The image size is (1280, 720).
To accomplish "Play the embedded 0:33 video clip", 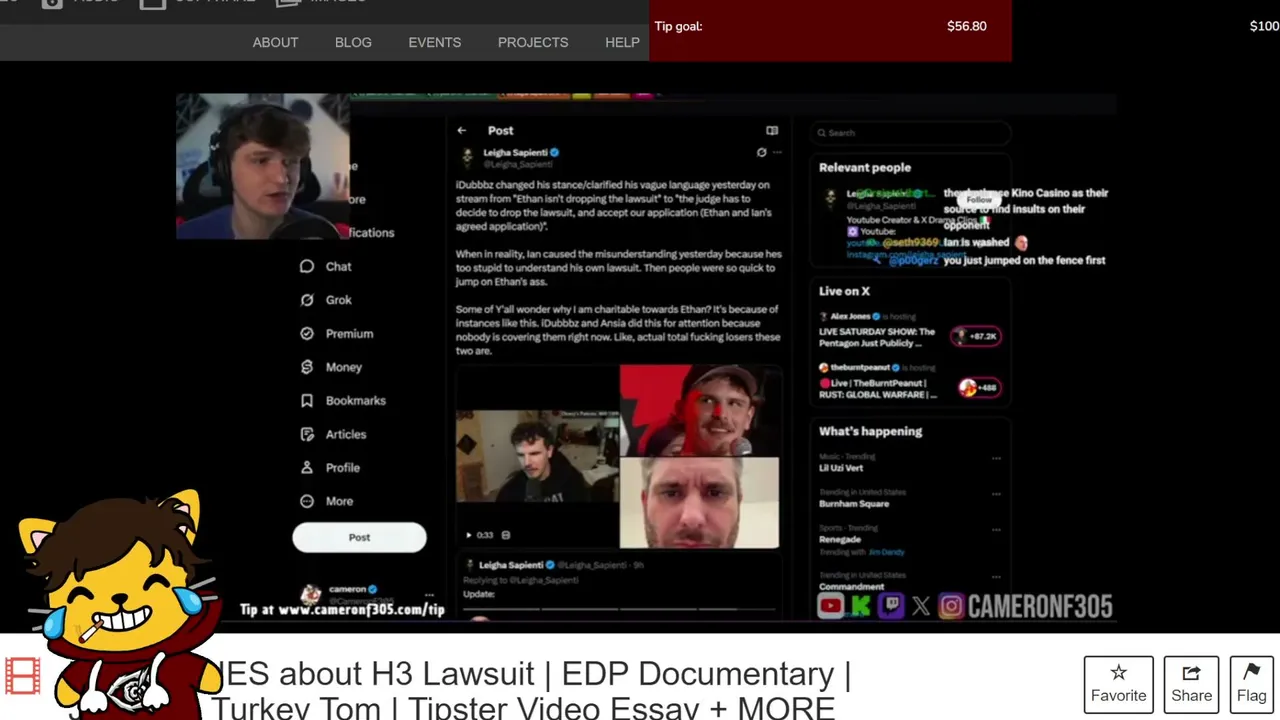I will point(468,535).
